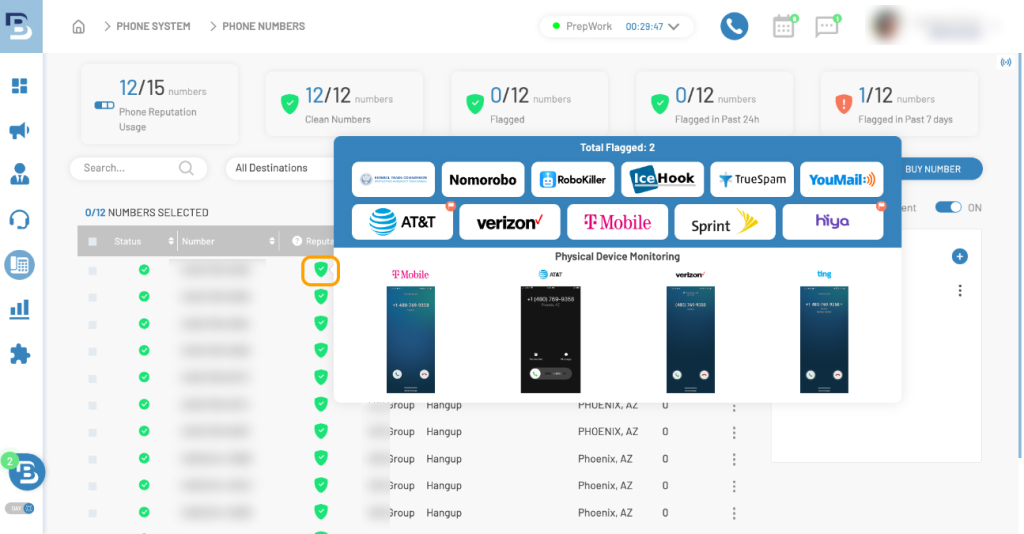Open the T-Mobile device monitoring screenshot

pos(410,339)
